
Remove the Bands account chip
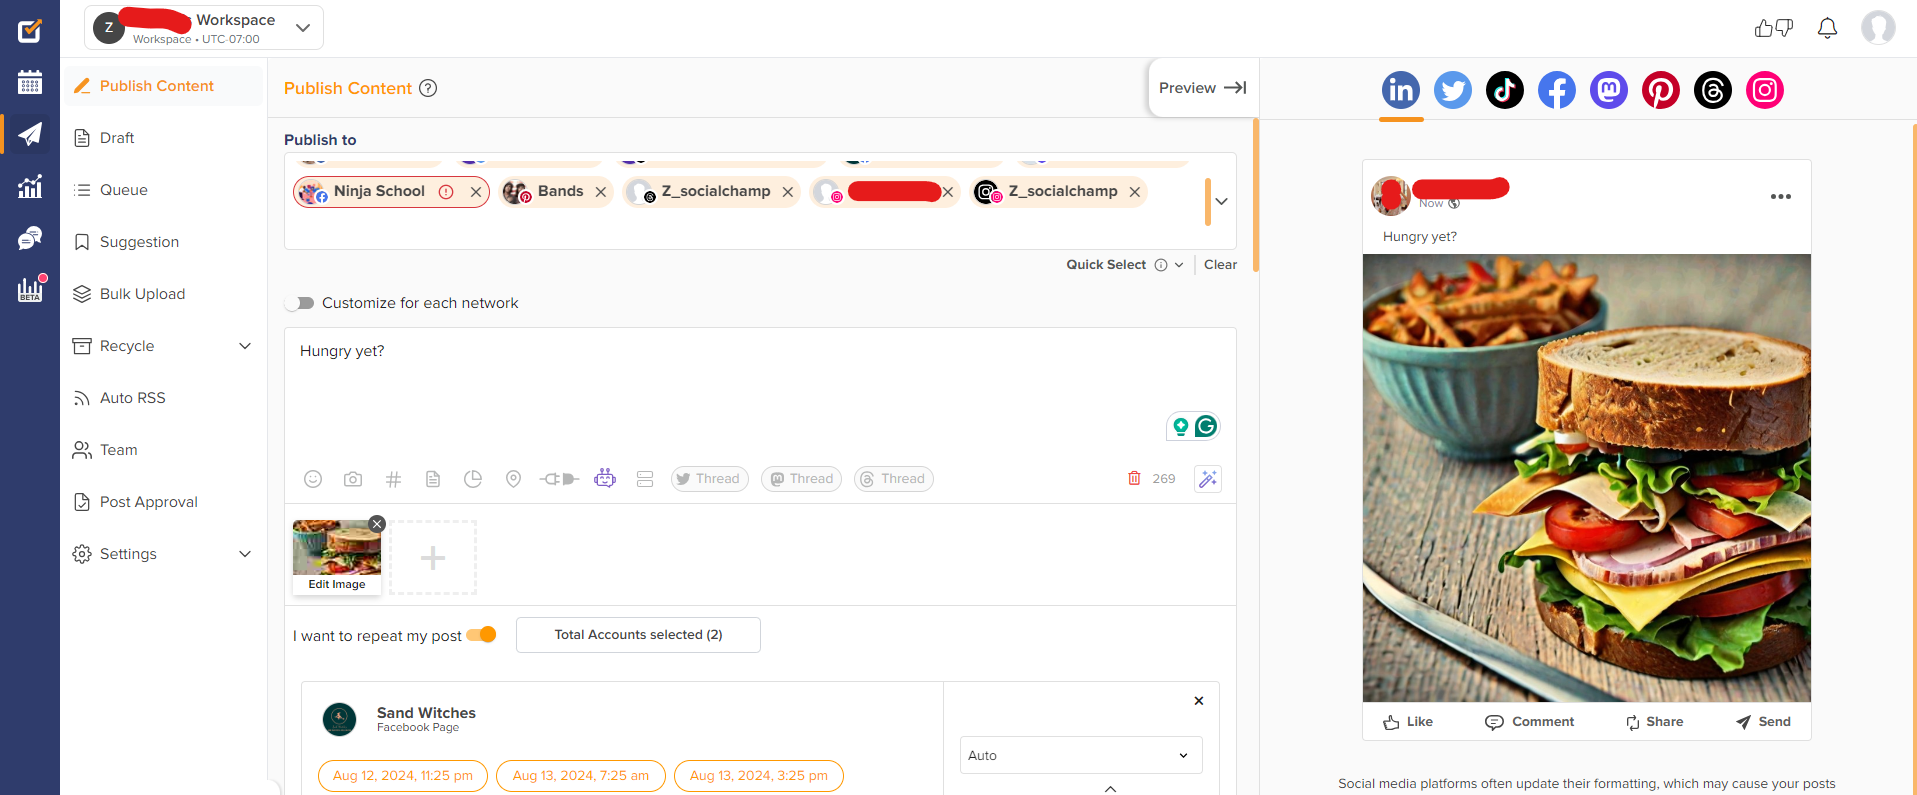pyautogui.click(x=601, y=192)
